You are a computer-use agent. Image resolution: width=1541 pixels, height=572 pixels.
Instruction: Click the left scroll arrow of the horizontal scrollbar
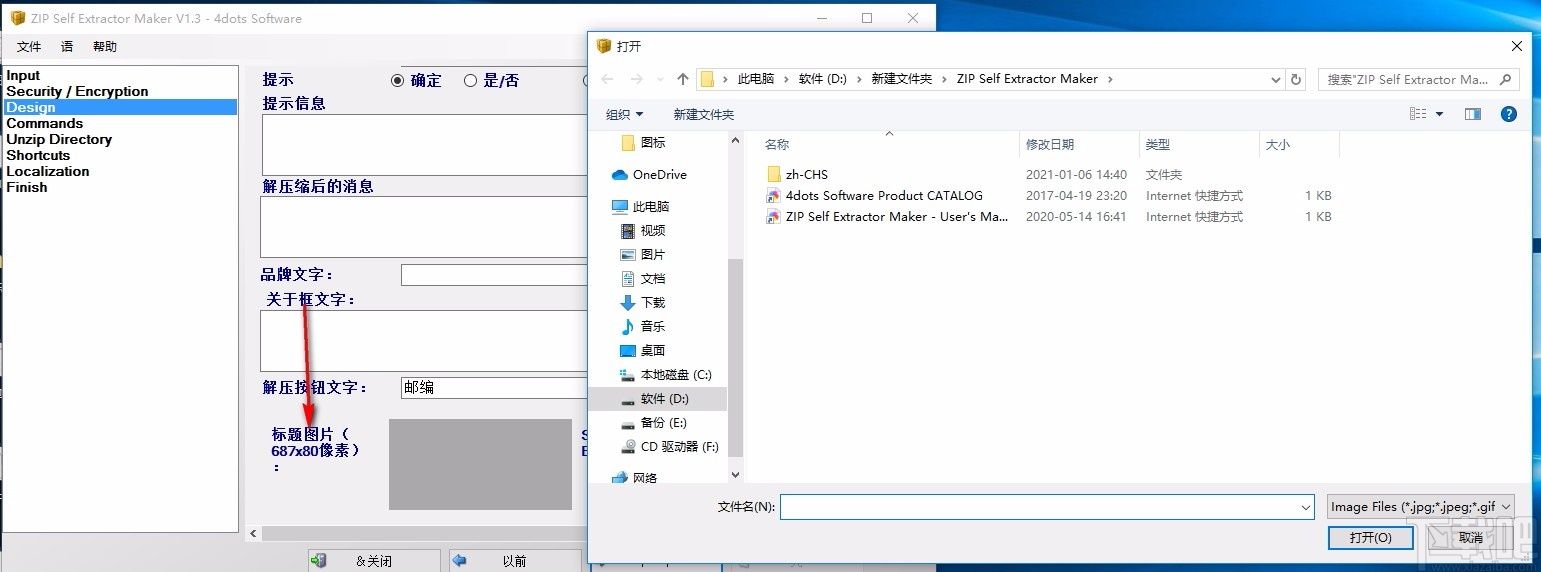(254, 534)
